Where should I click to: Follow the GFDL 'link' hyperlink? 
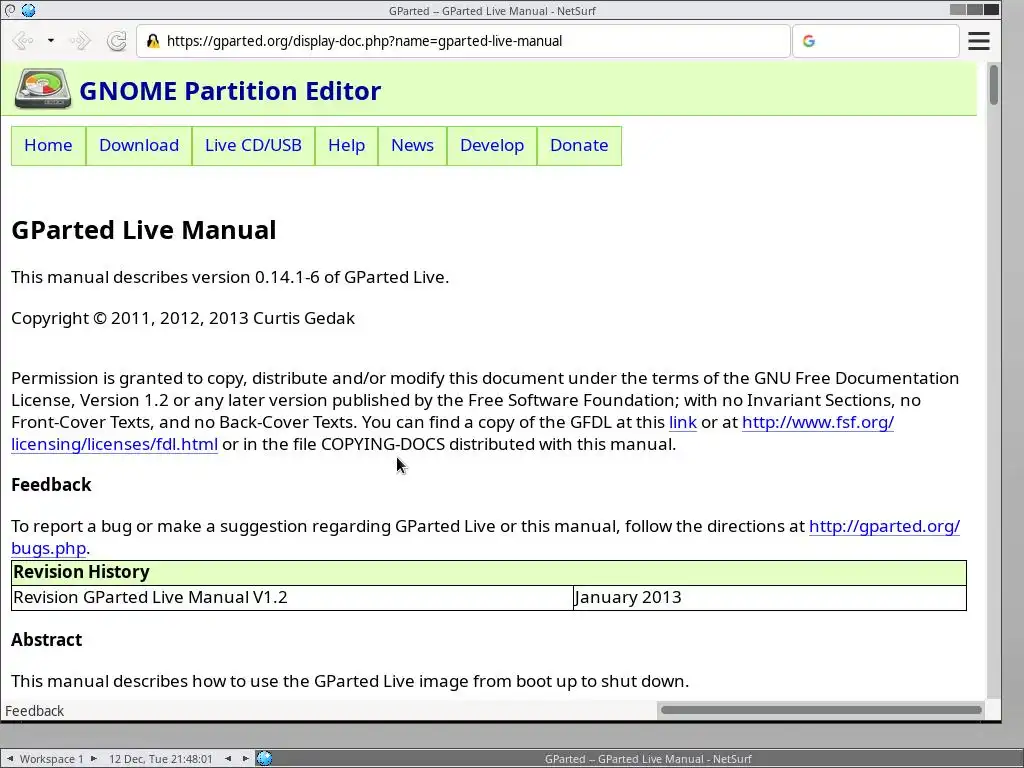point(682,423)
